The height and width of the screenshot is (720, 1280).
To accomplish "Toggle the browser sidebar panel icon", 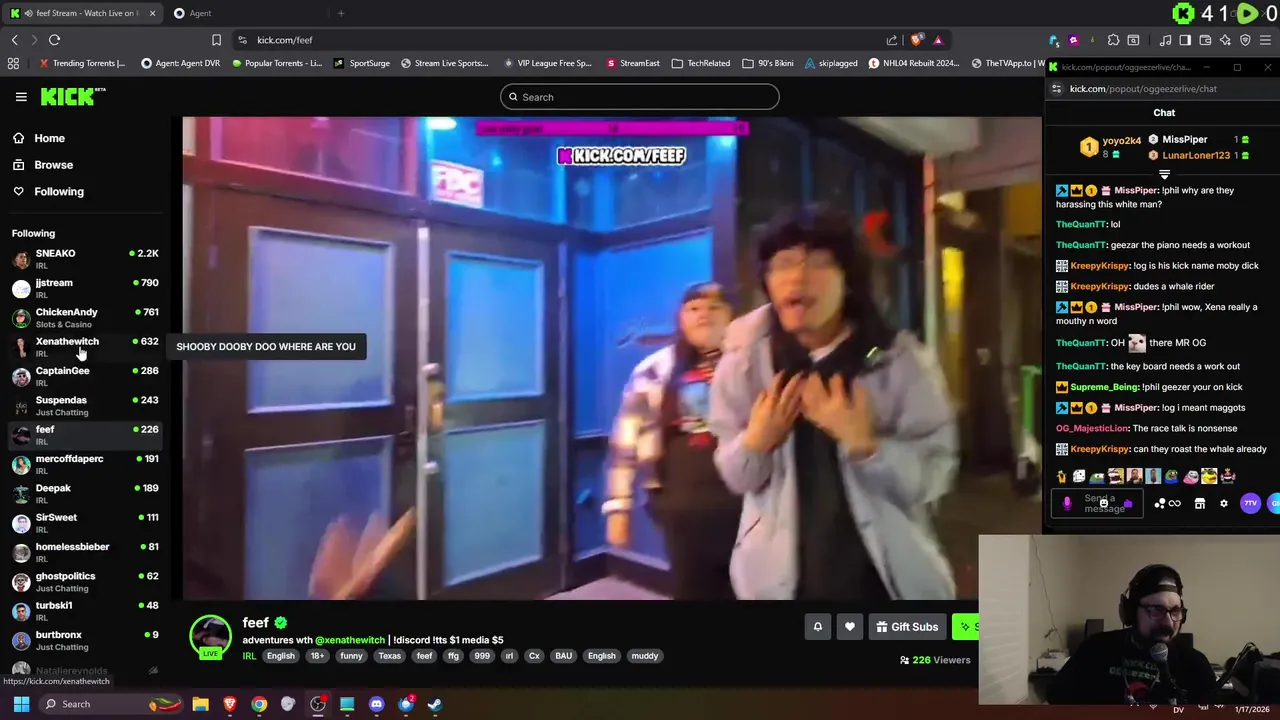I will (1185, 40).
